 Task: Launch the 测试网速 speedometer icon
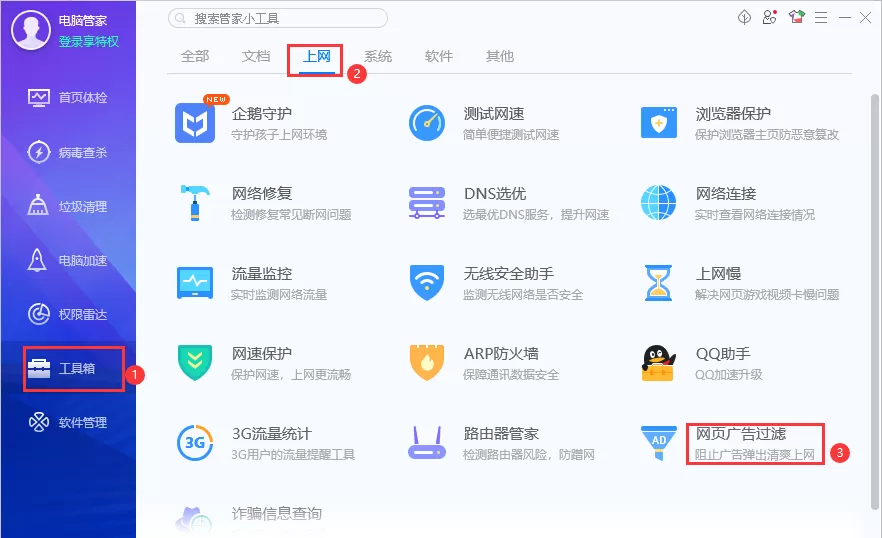[x=427, y=123]
